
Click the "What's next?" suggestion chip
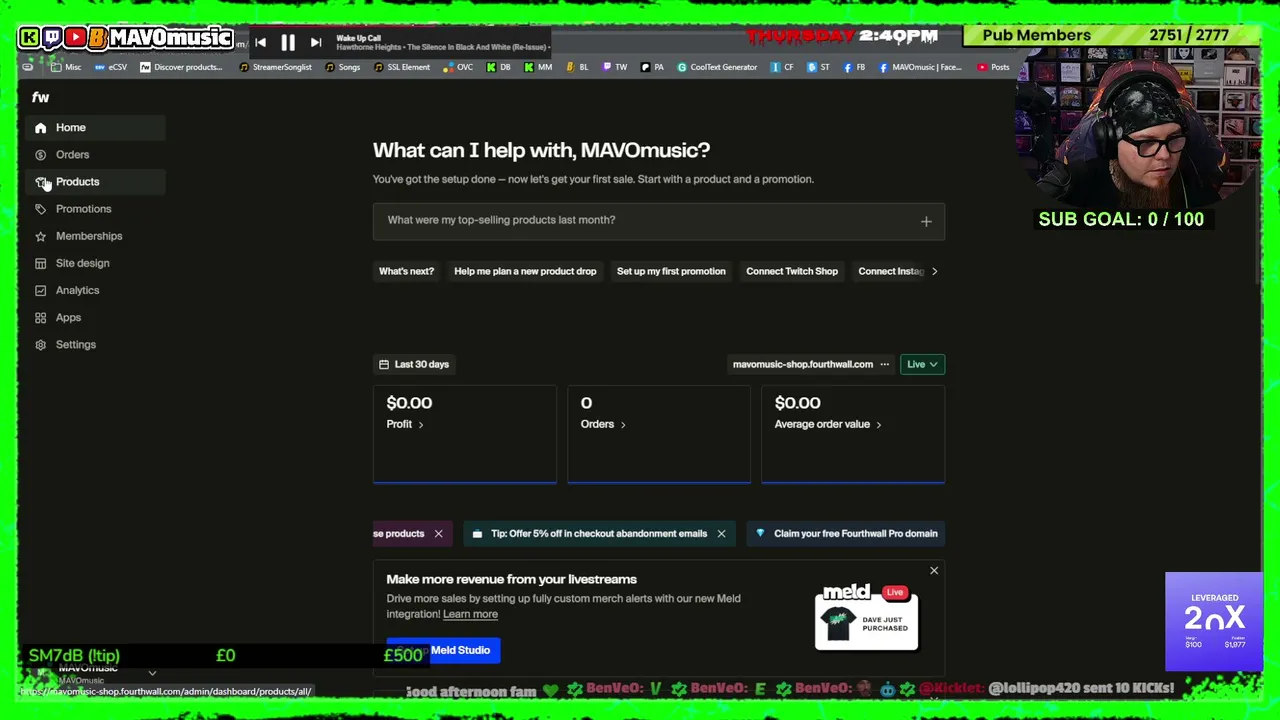tap(406, 271)
